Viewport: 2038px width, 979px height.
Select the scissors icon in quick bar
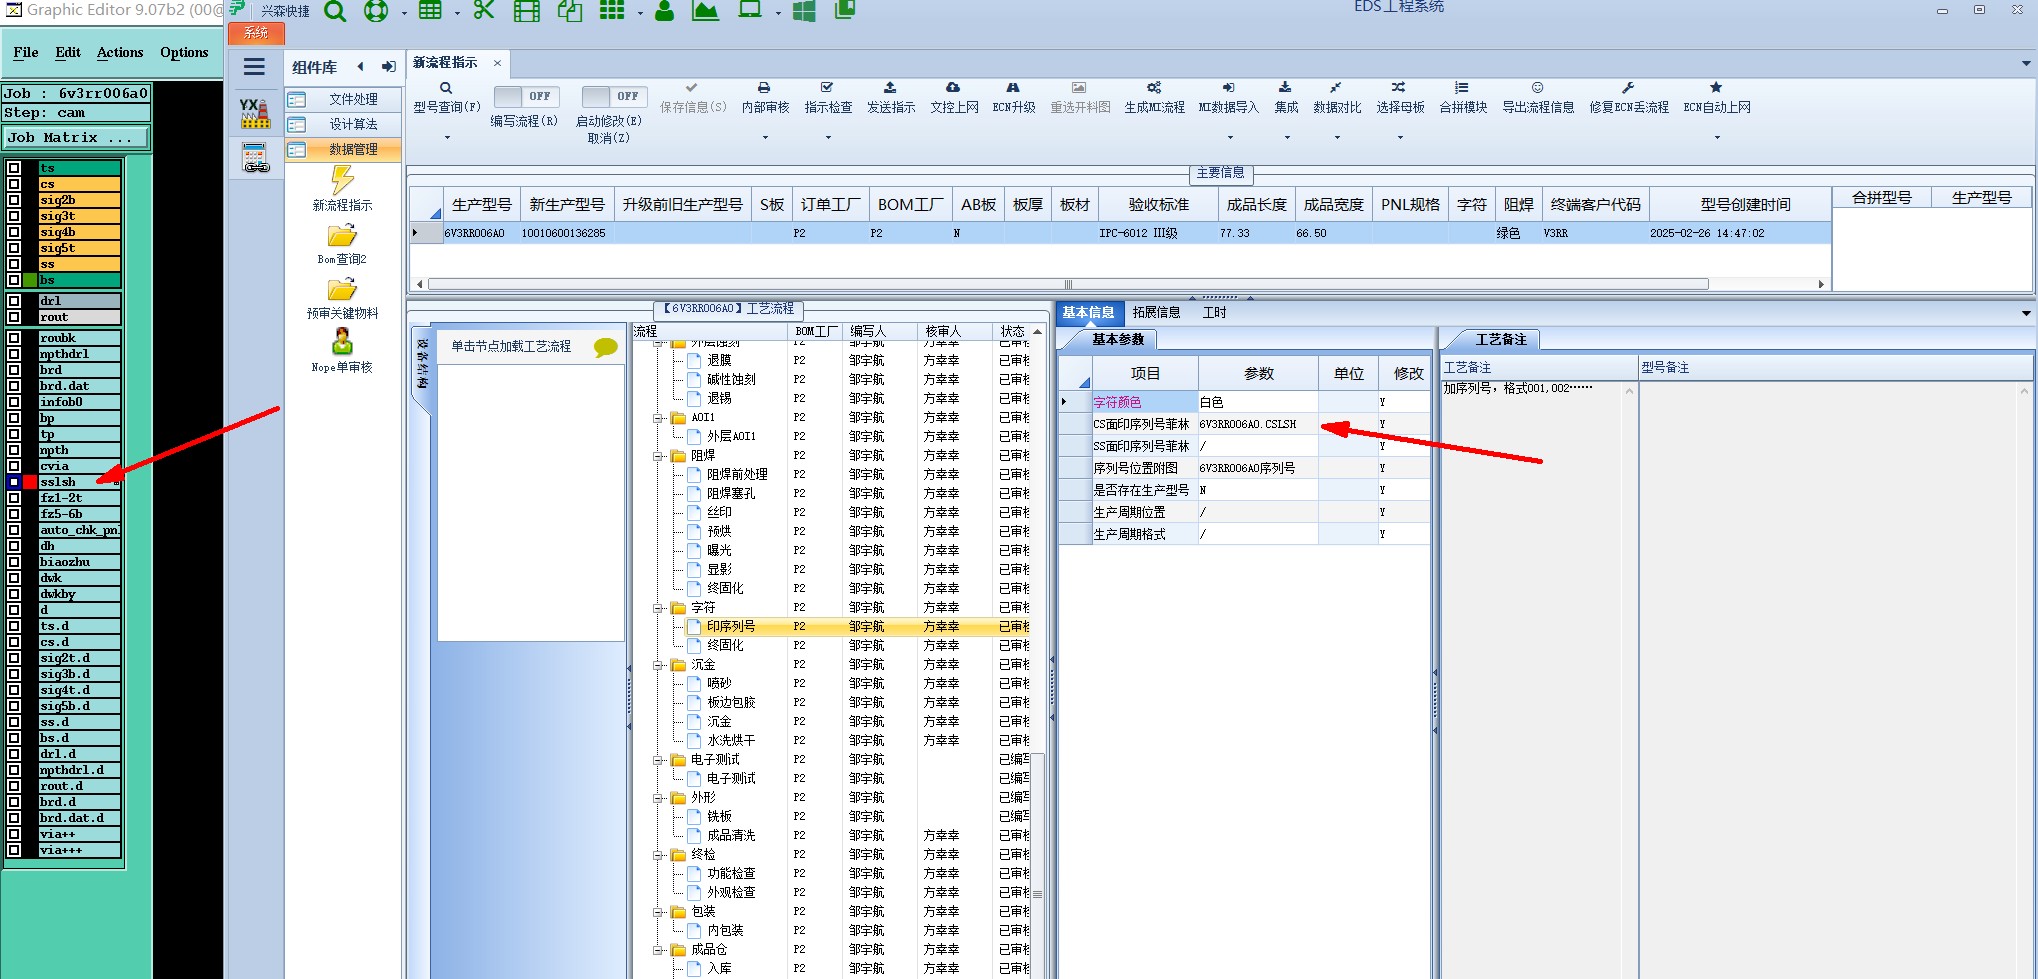coord(484,10)
